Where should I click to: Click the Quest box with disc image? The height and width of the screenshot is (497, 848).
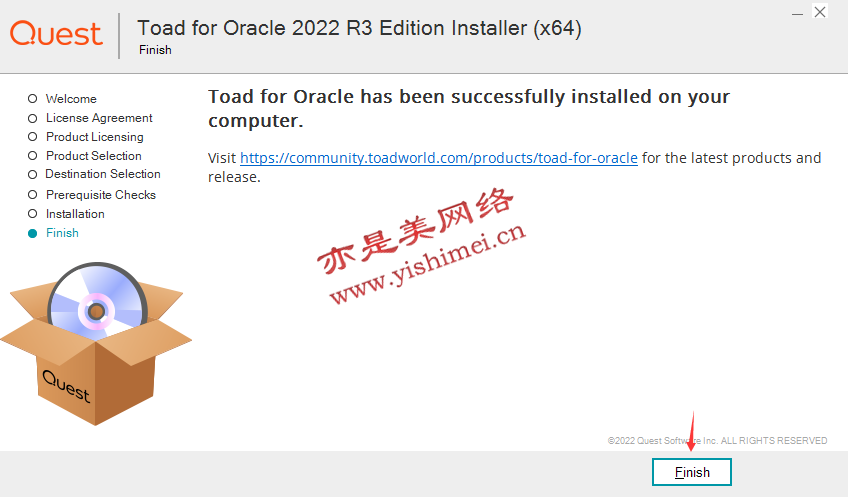pyautogui.click(x=95, y=344)
